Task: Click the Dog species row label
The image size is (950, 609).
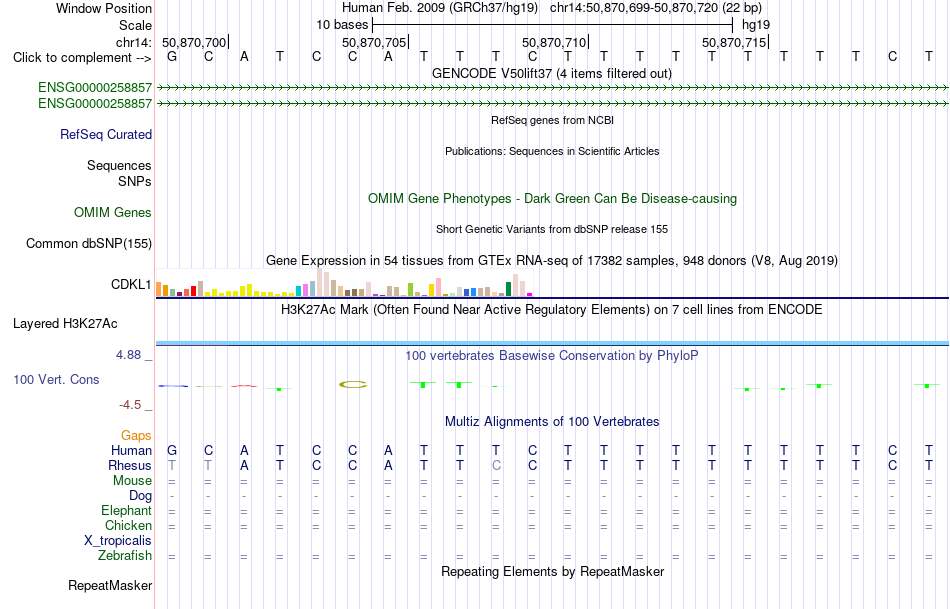Action: (140, 496)
